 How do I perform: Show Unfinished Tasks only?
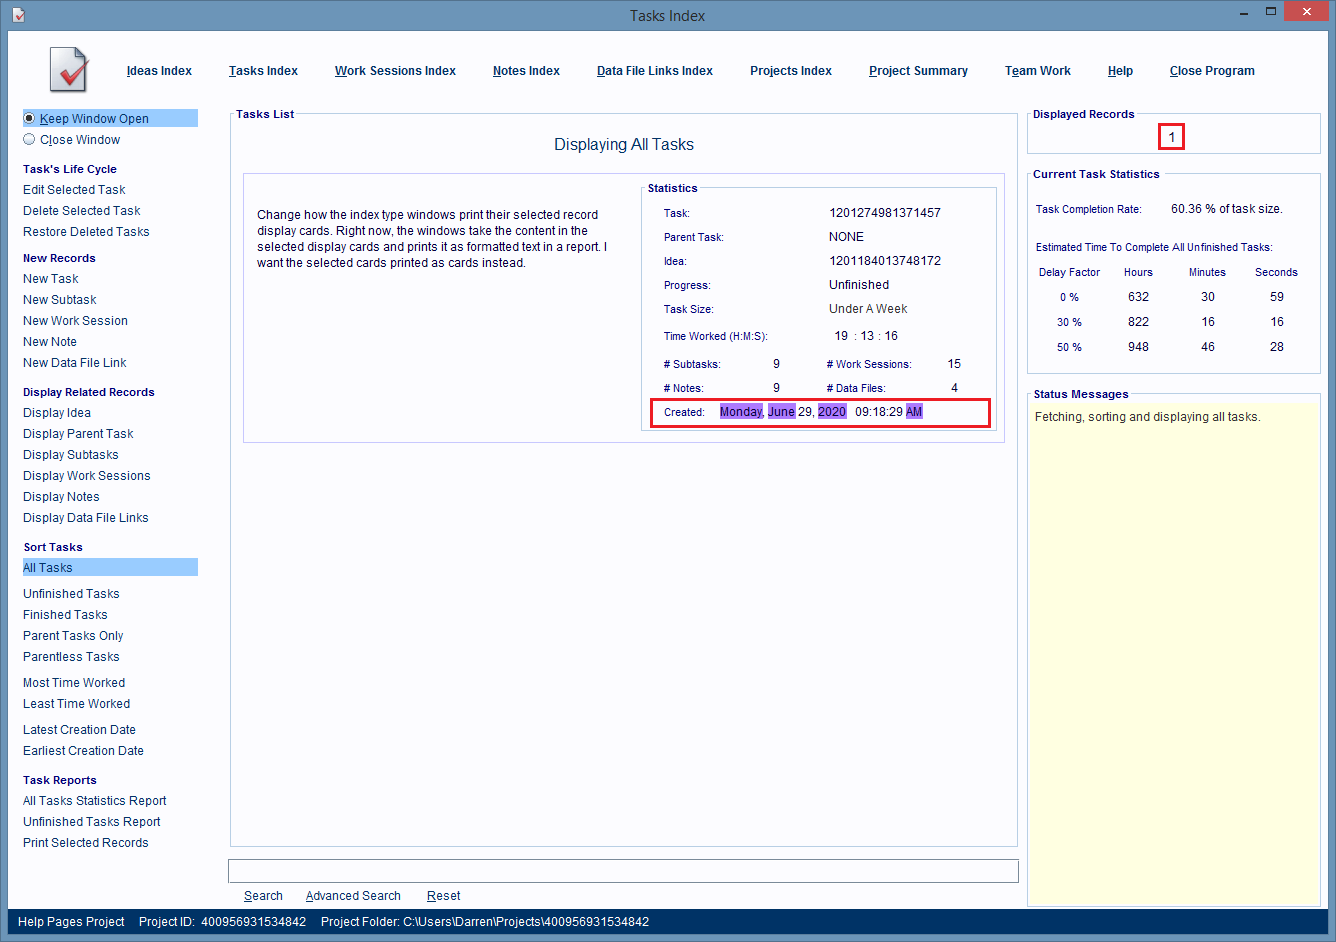click(x=71, y=594)
